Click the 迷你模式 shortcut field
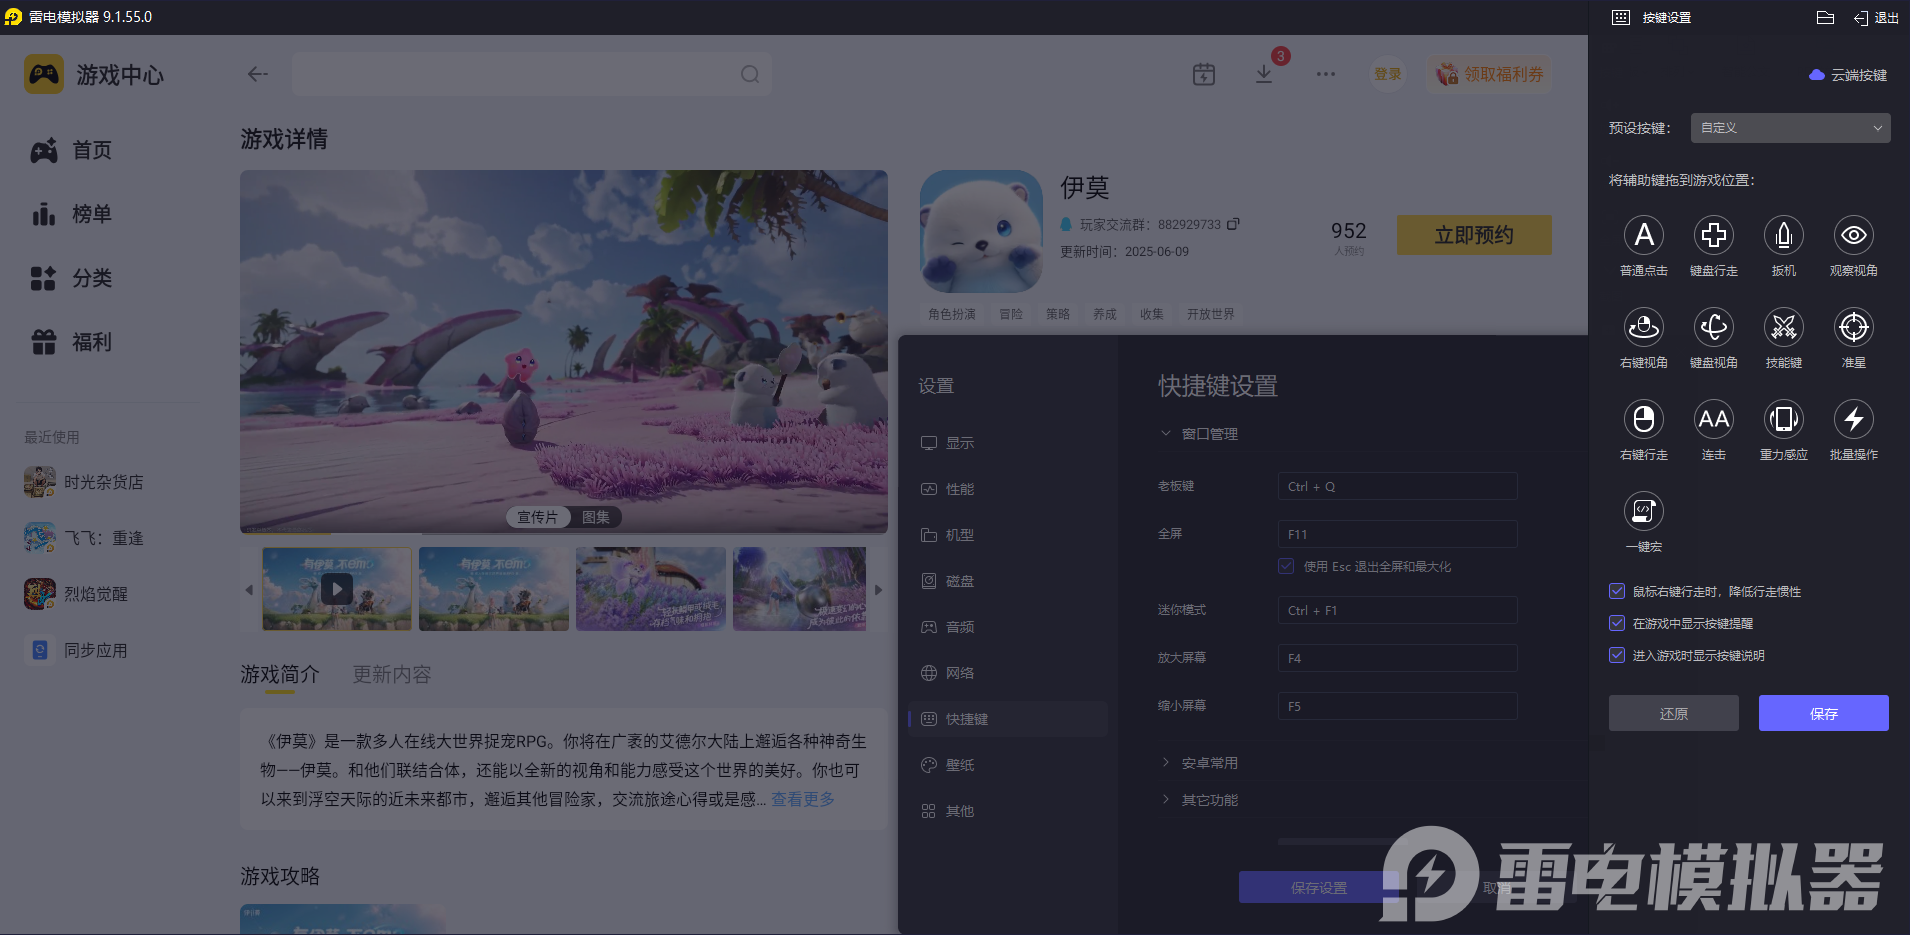This screenshot has height=935, width=1910. [x=1397, y=610]
